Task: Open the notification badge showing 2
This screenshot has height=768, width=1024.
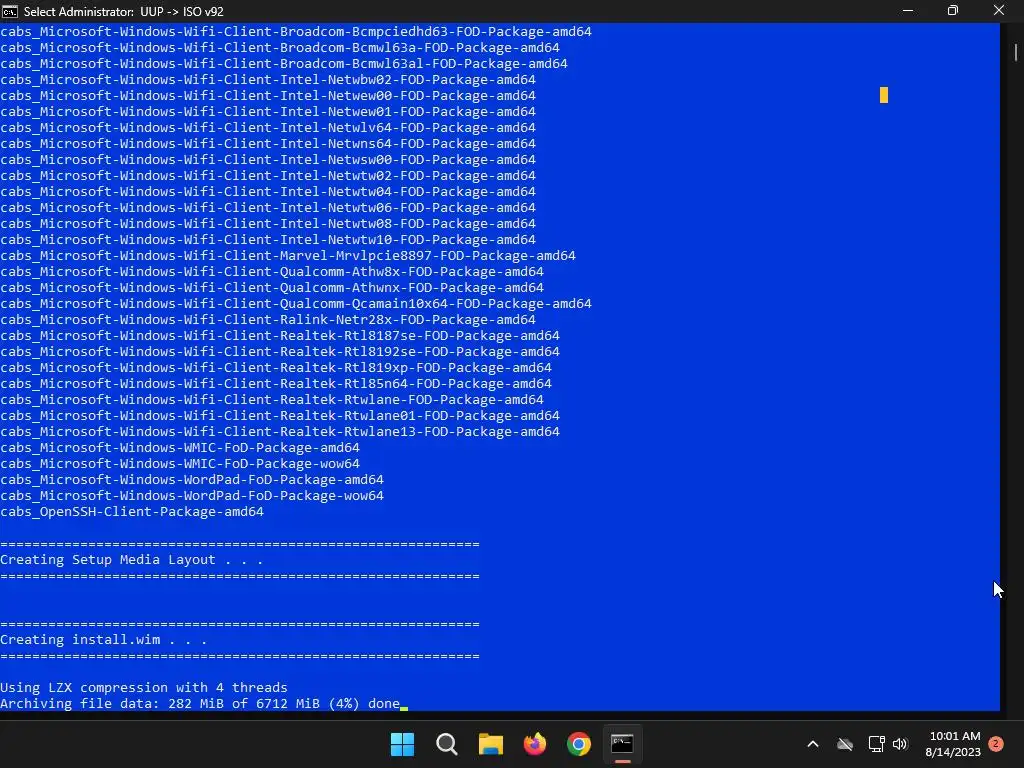Action: 996,744
